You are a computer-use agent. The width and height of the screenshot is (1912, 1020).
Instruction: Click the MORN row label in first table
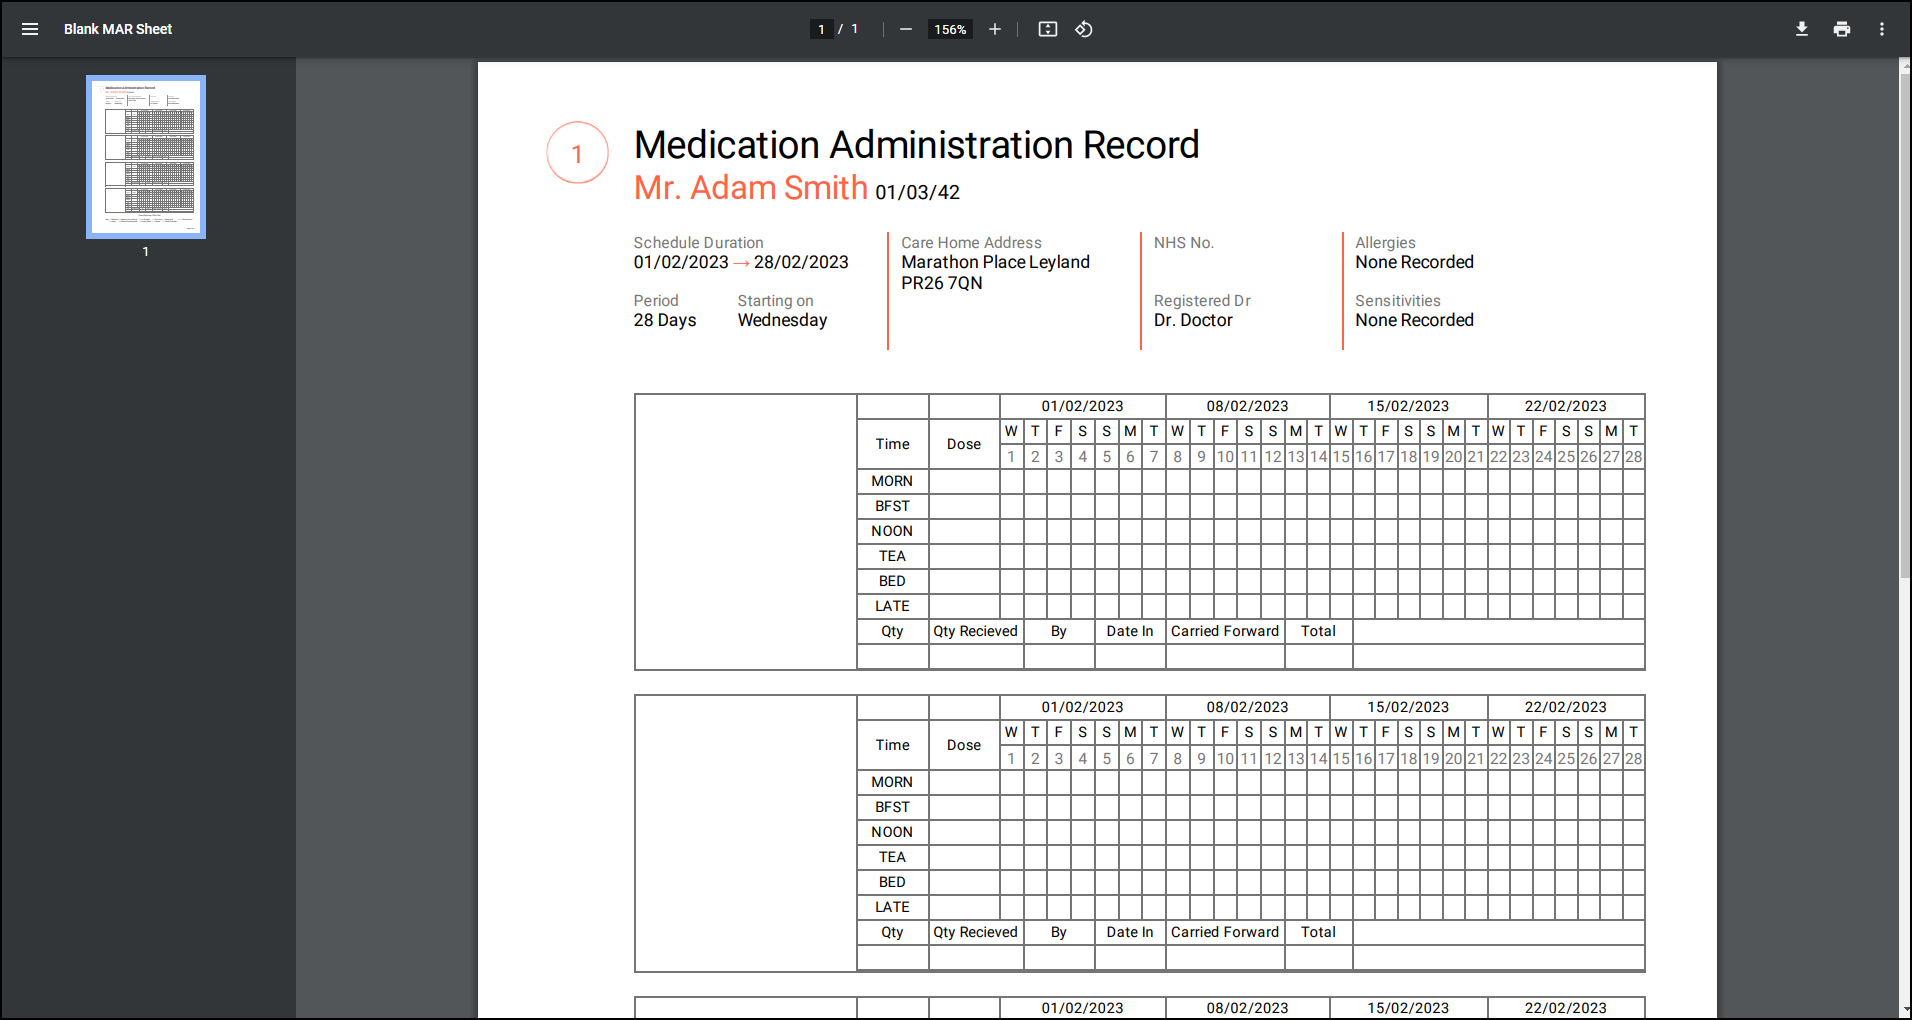(891, 481)
